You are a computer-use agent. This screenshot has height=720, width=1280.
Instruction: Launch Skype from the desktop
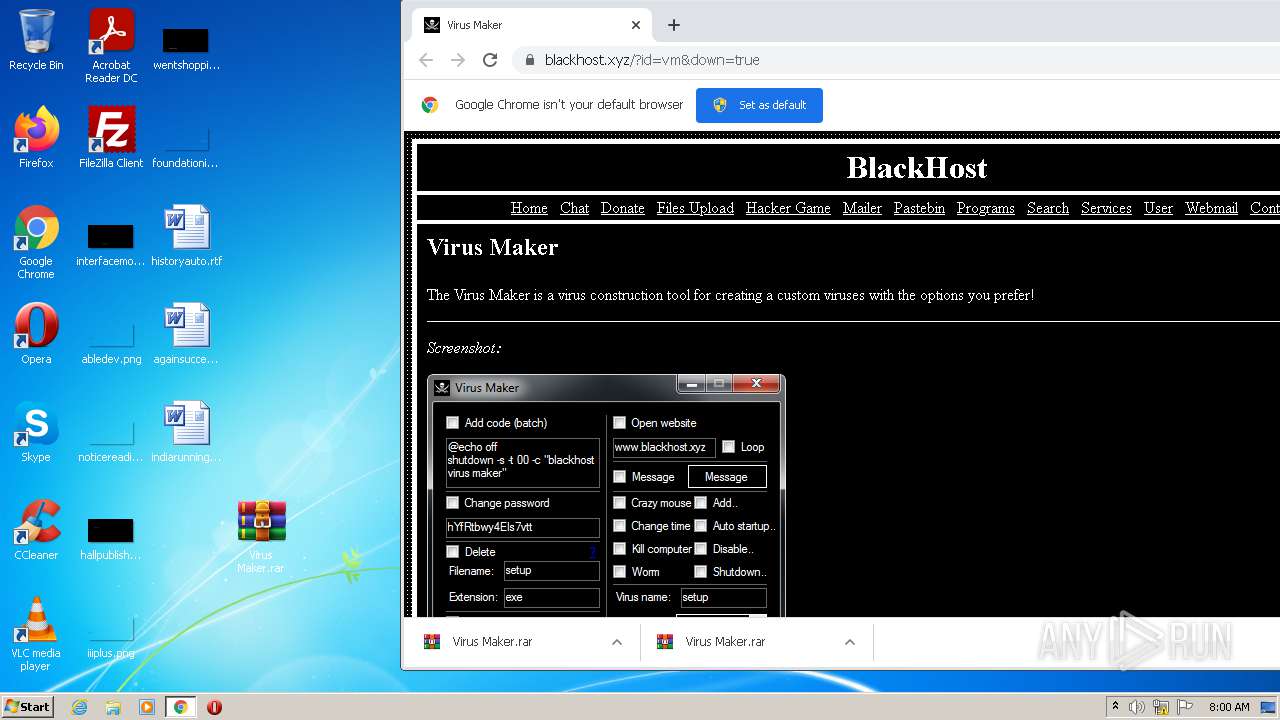(36, 432)
